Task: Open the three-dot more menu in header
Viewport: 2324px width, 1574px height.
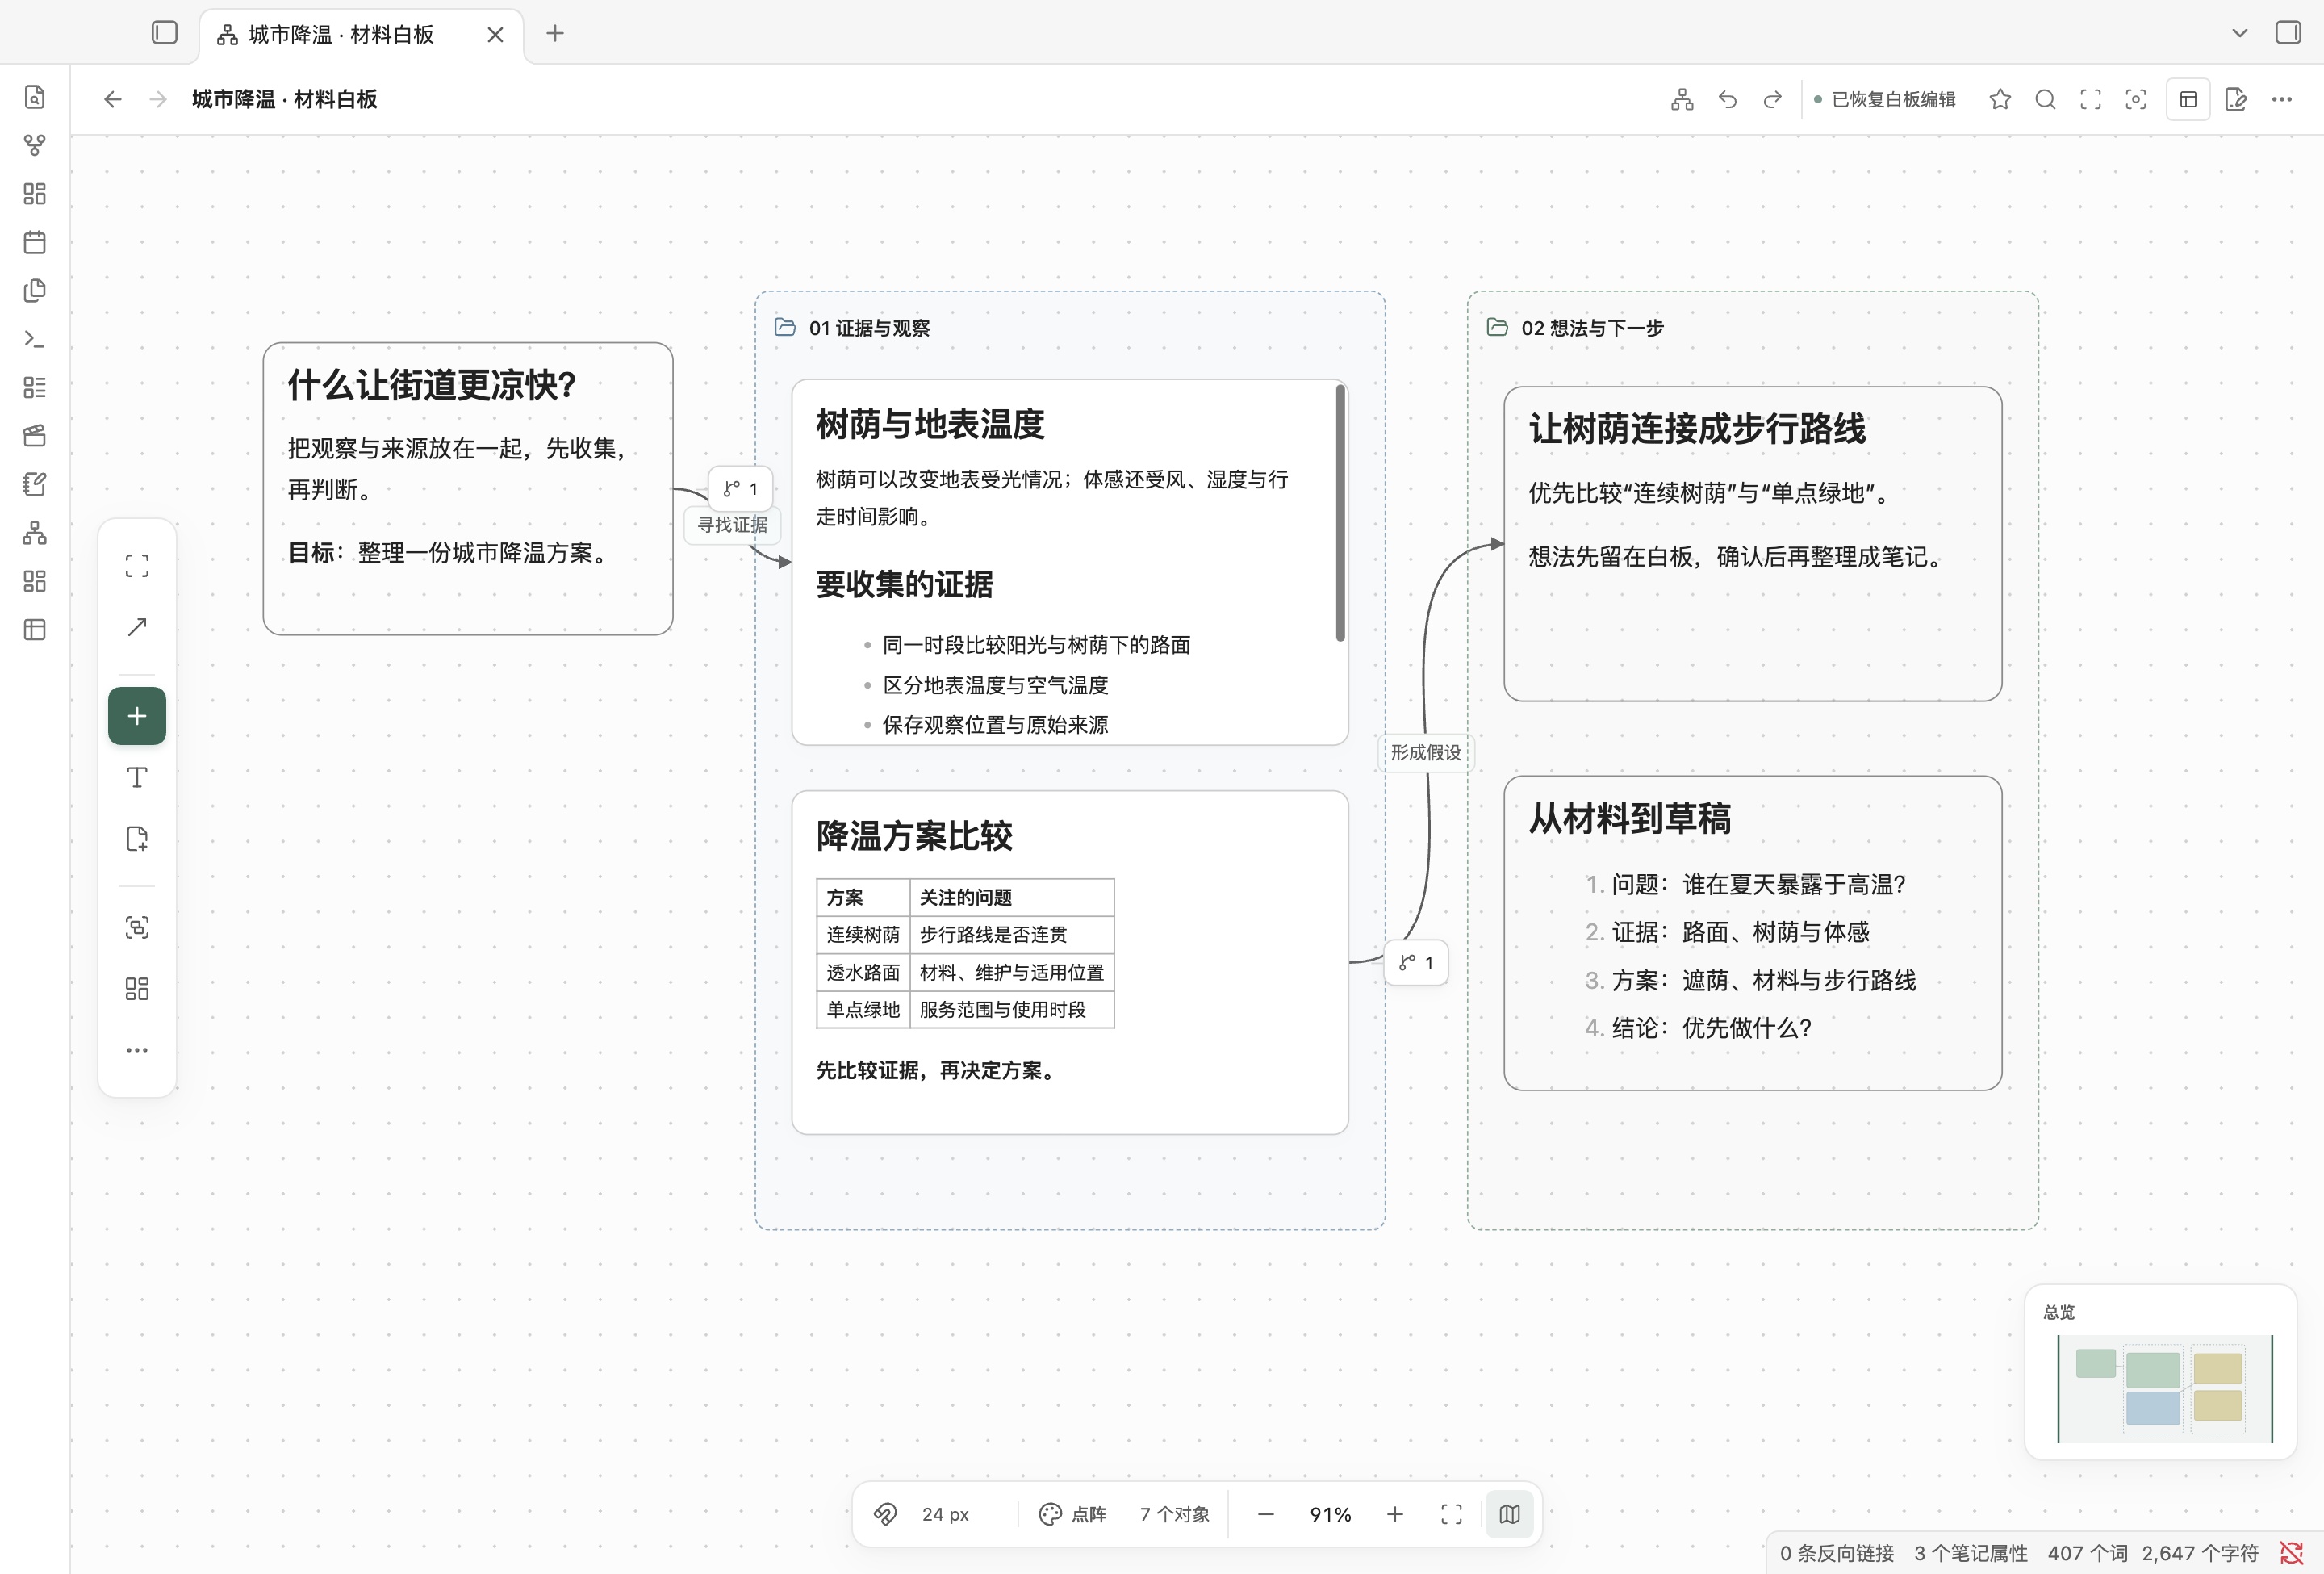Action: coord(2282,99)
